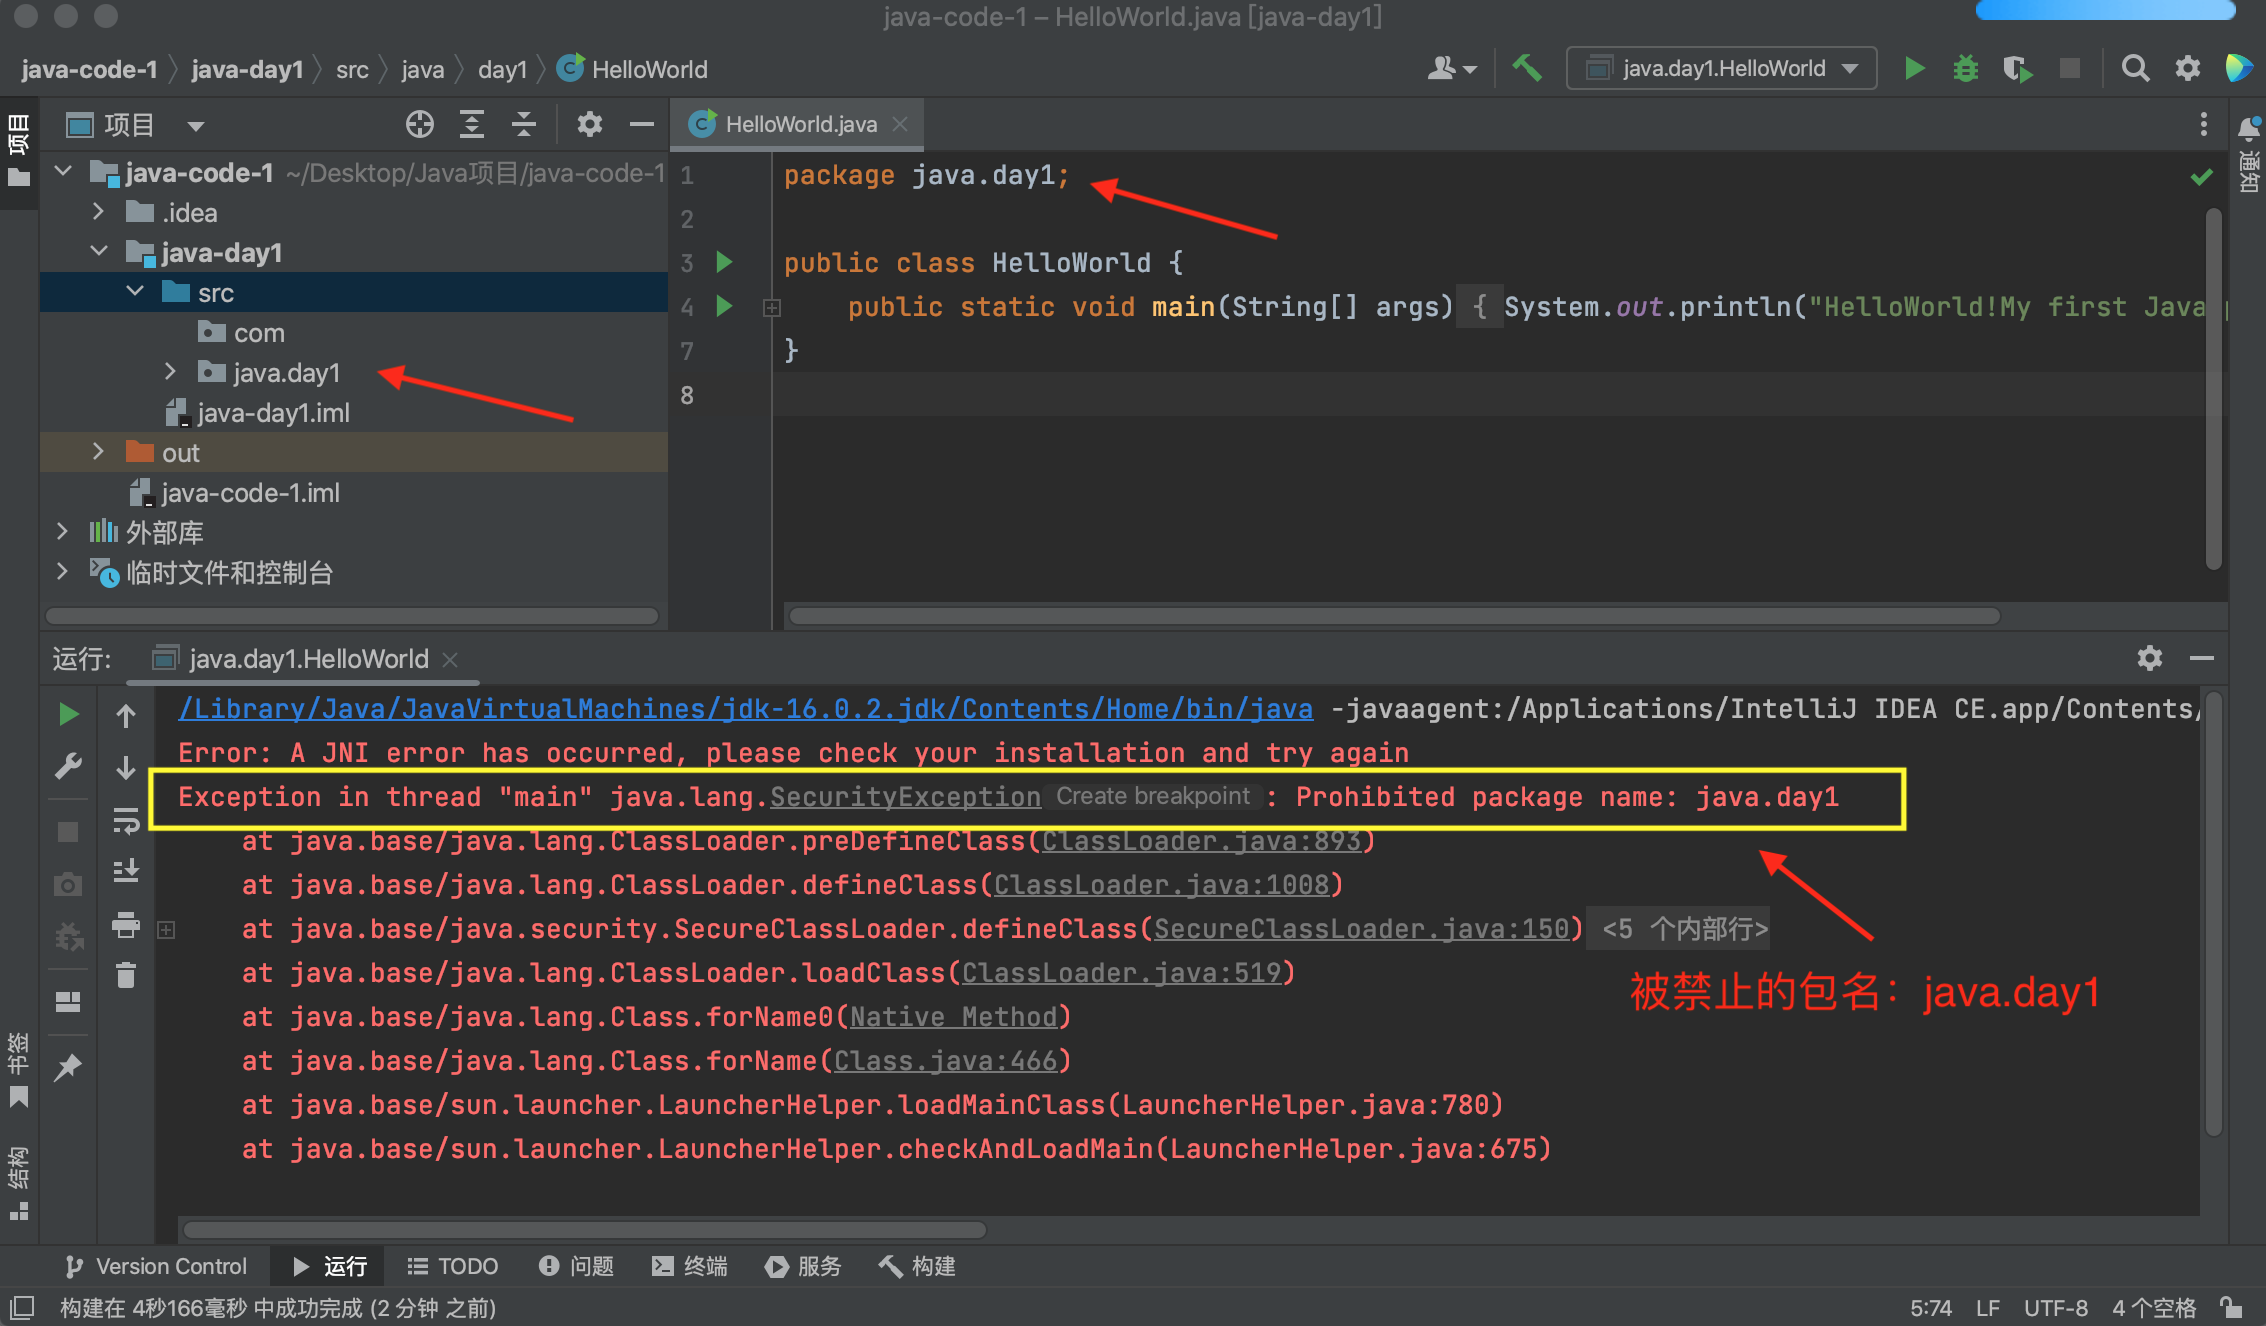Open Version Control tool window

tap(155, 1266)
